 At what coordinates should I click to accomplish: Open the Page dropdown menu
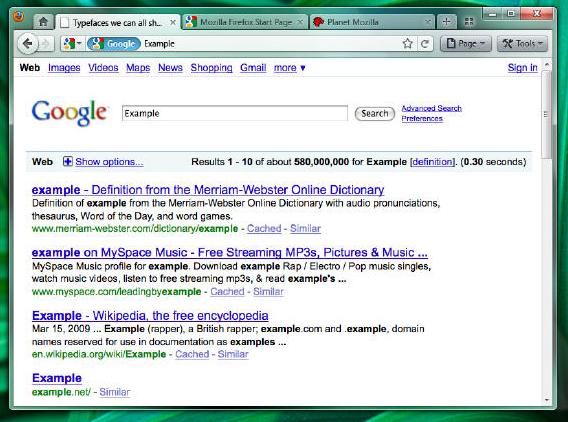click(466, 44)
